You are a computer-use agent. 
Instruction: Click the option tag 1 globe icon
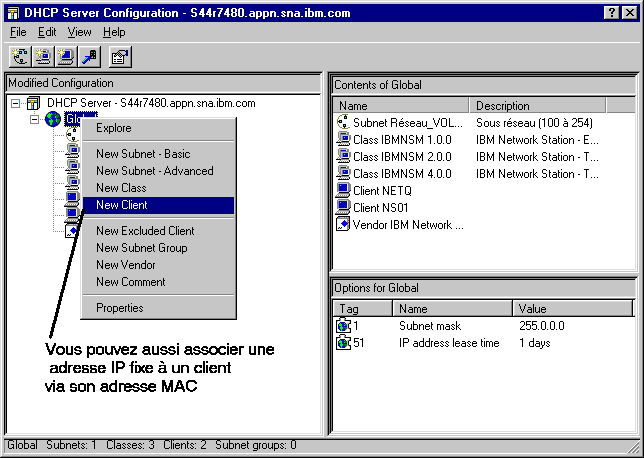(x=343, y=326)
